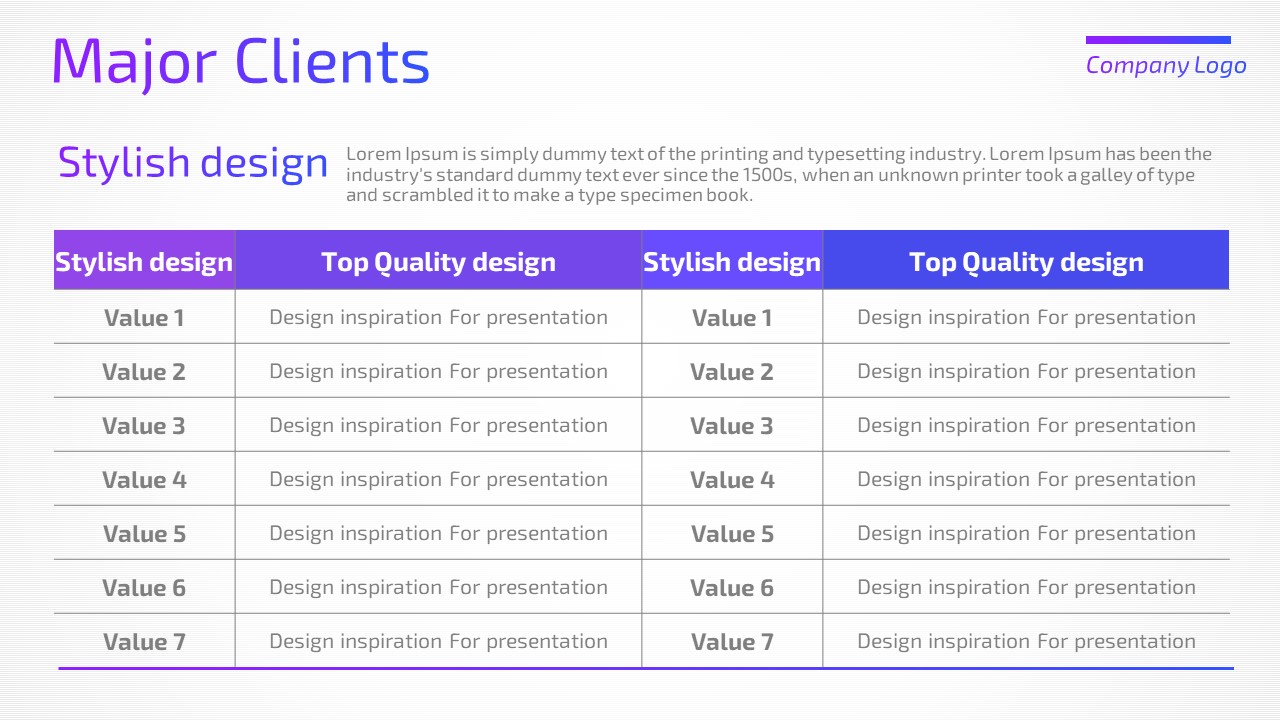Image resolution: width=1280 pixels, height=720 pixels.
Task: Select "Value 4" under the blue Stylish design header
Action: (x=732, y=480)
